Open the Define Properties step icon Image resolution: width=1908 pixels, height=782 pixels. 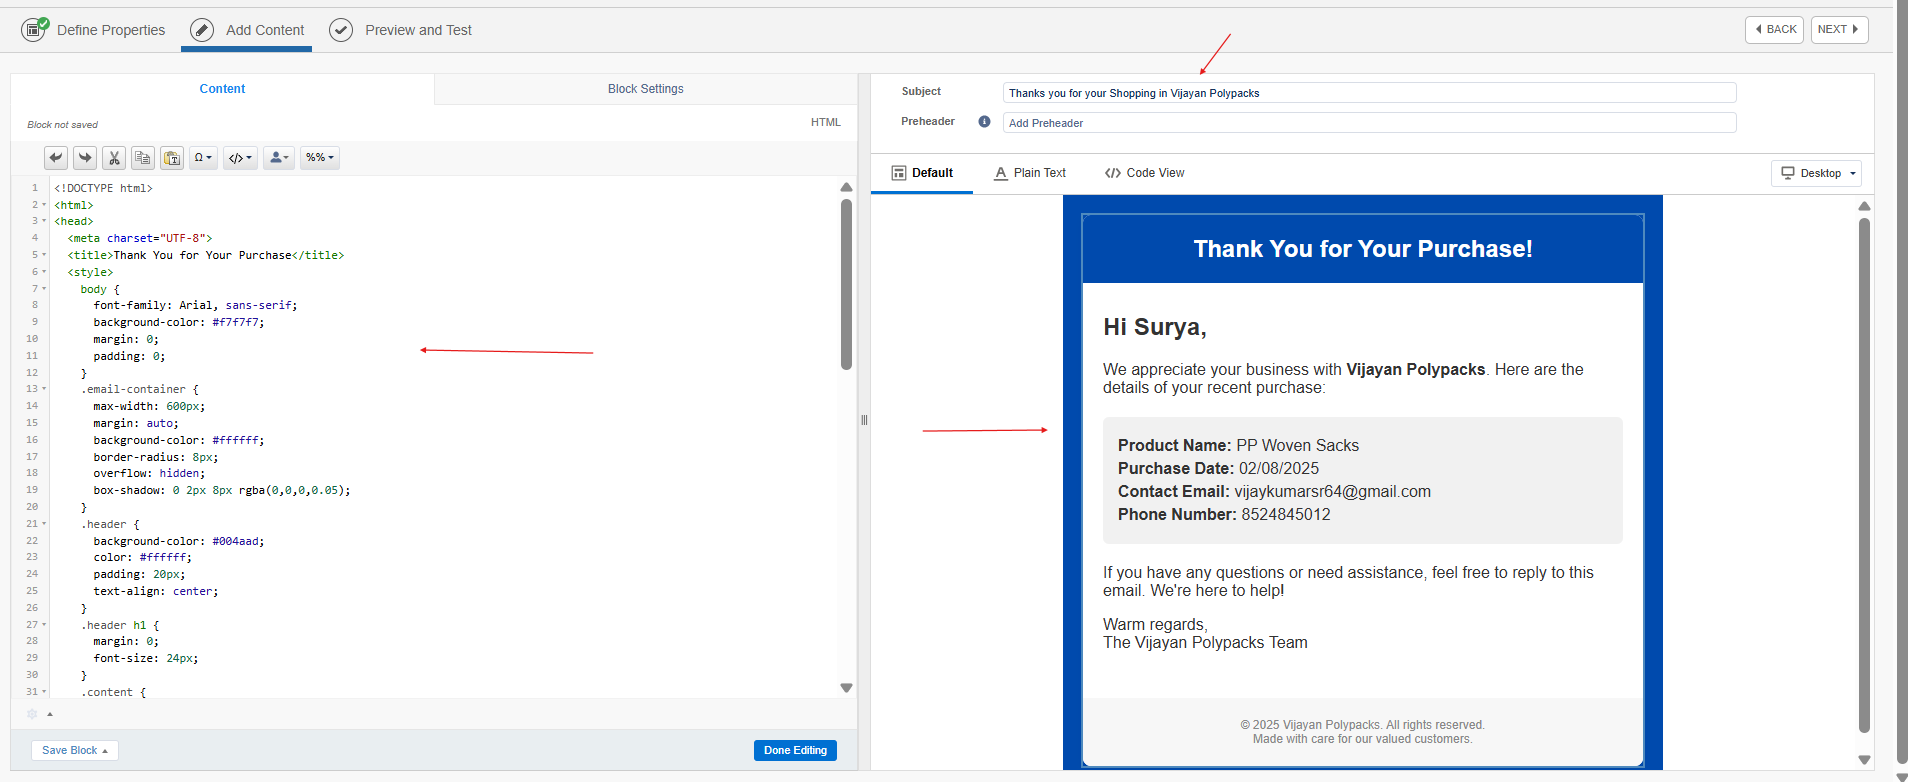point(34,30)
